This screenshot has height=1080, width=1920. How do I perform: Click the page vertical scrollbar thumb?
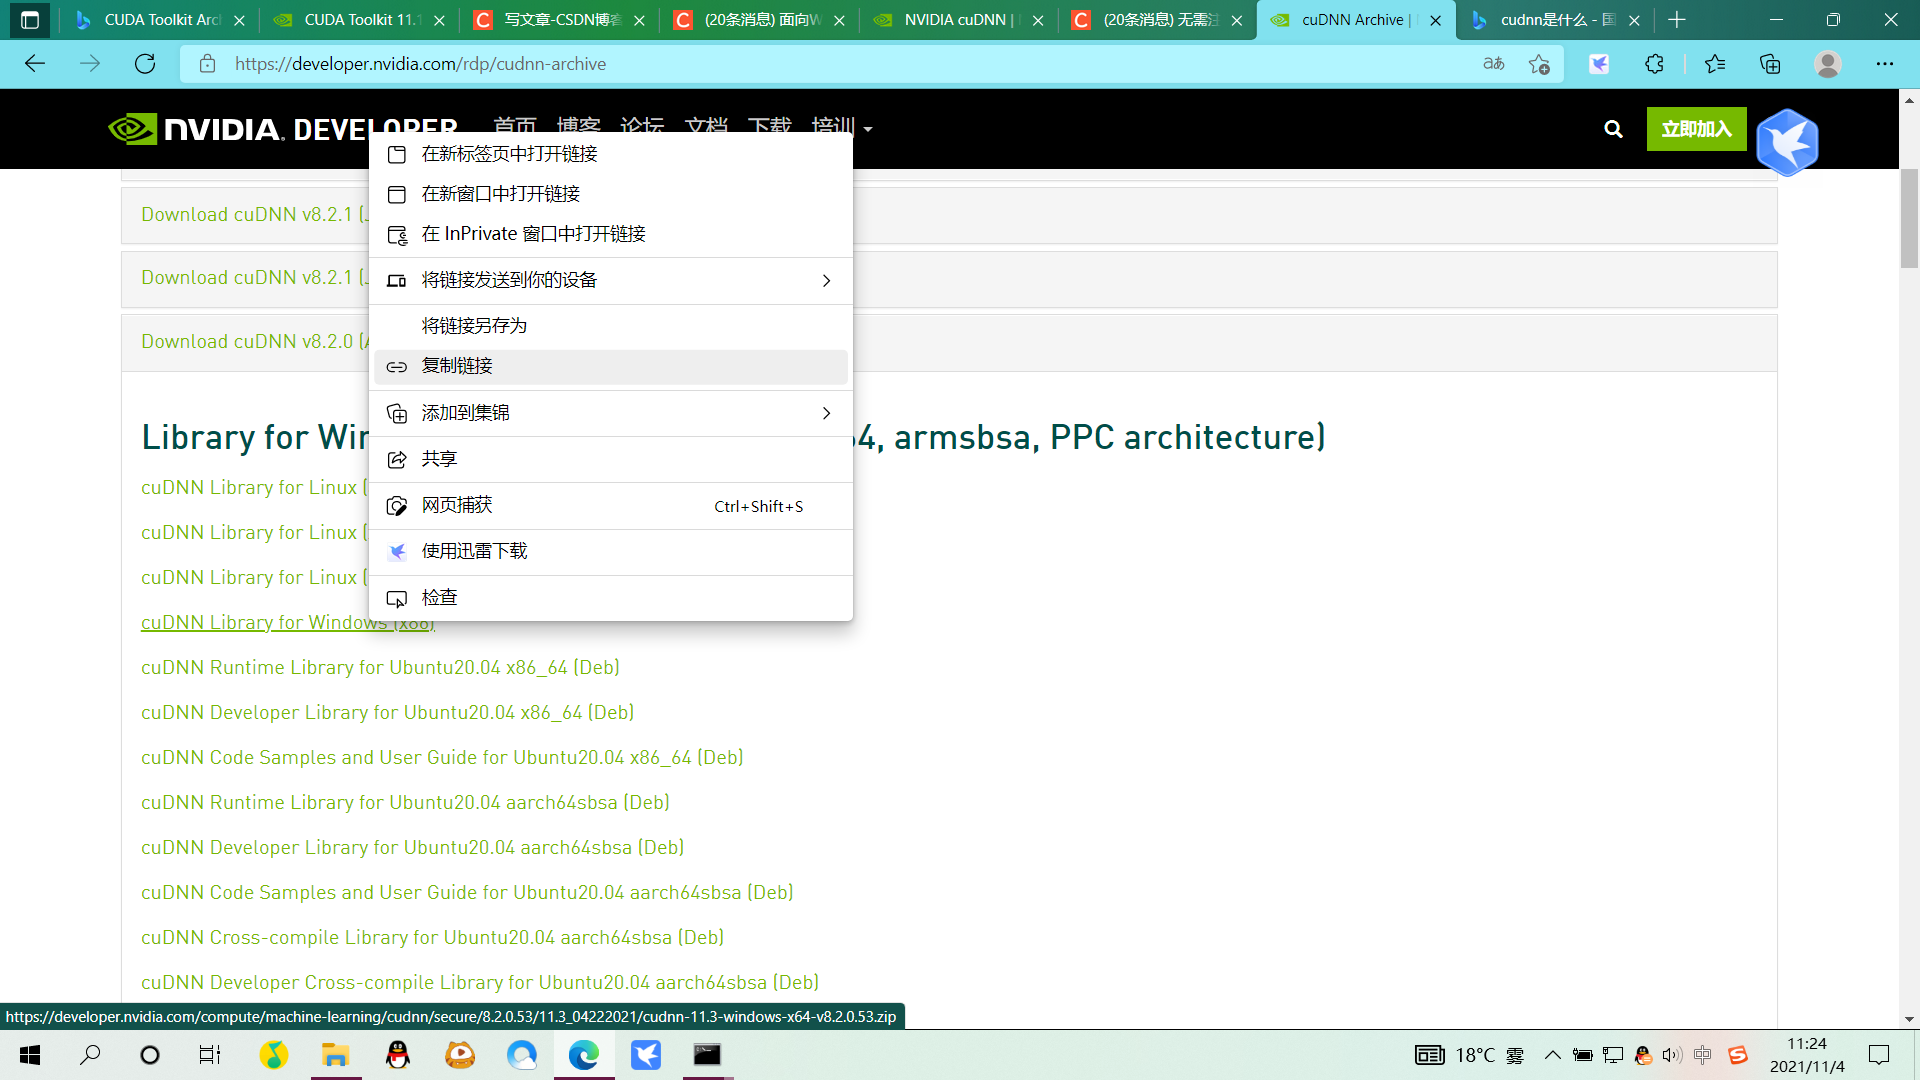[x=1909, y=220]
